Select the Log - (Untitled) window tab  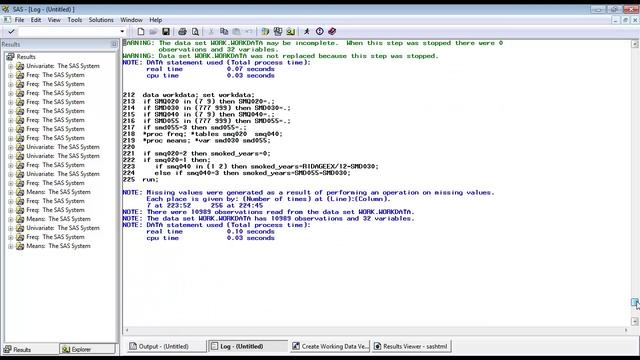click(x=247, y=346)
